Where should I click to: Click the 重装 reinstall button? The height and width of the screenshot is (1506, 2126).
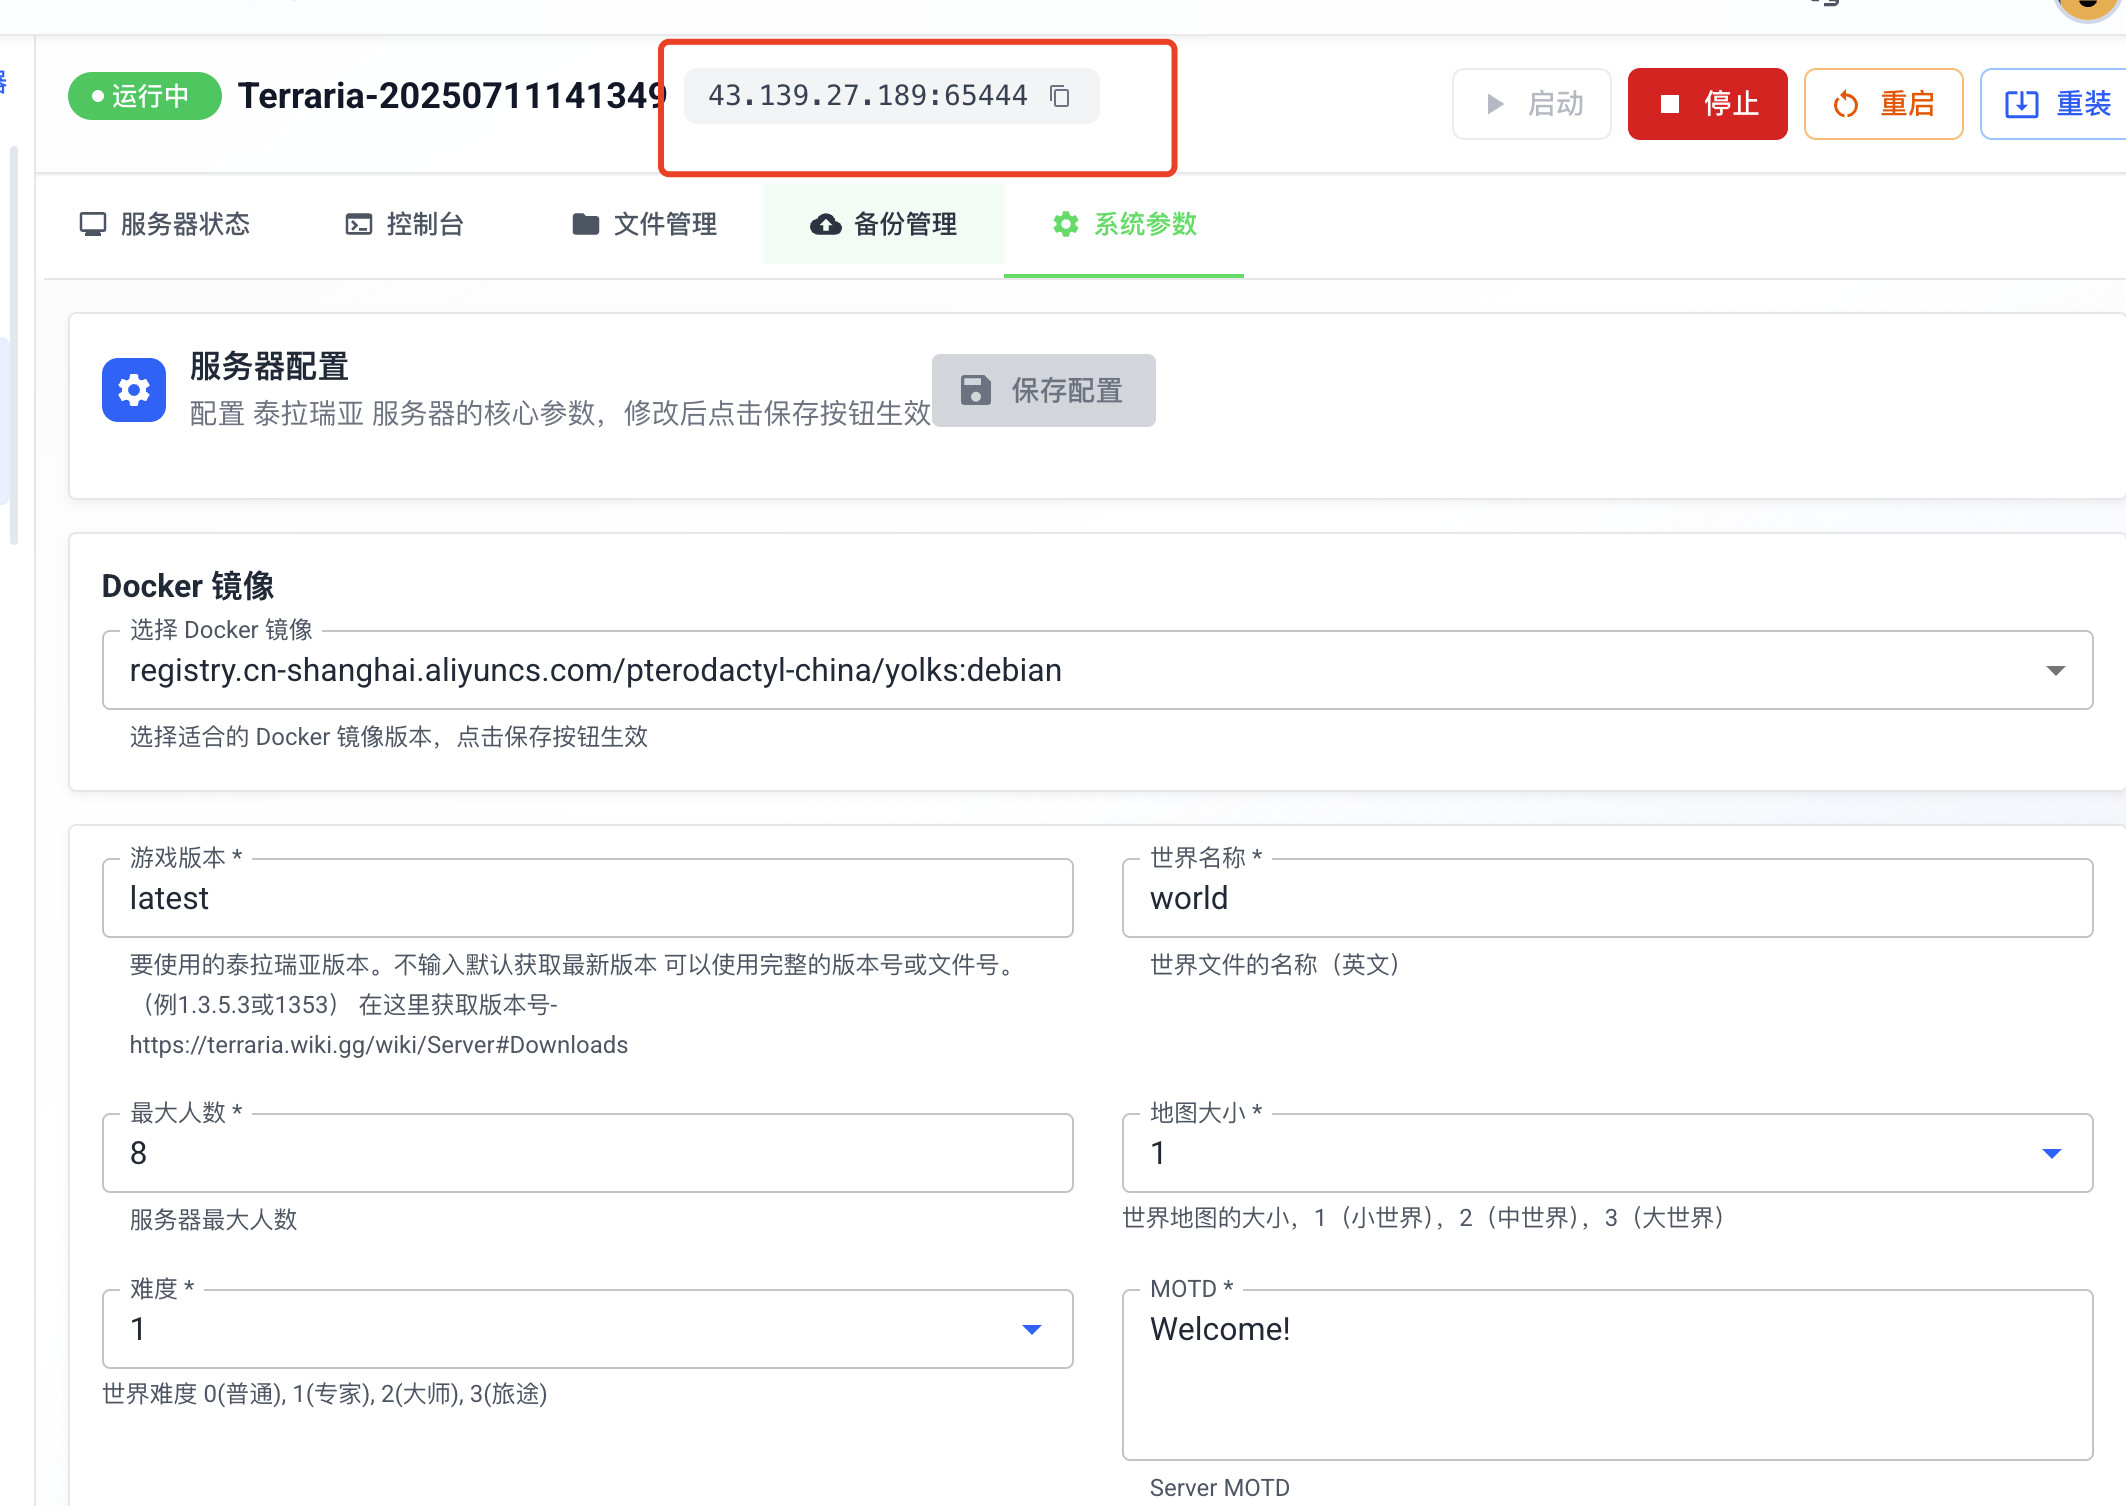[x=2057, y=104]
